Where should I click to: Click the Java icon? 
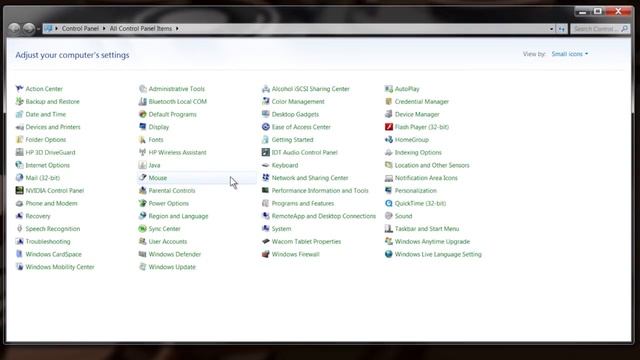pyautogui.click(x=142, y=165)
